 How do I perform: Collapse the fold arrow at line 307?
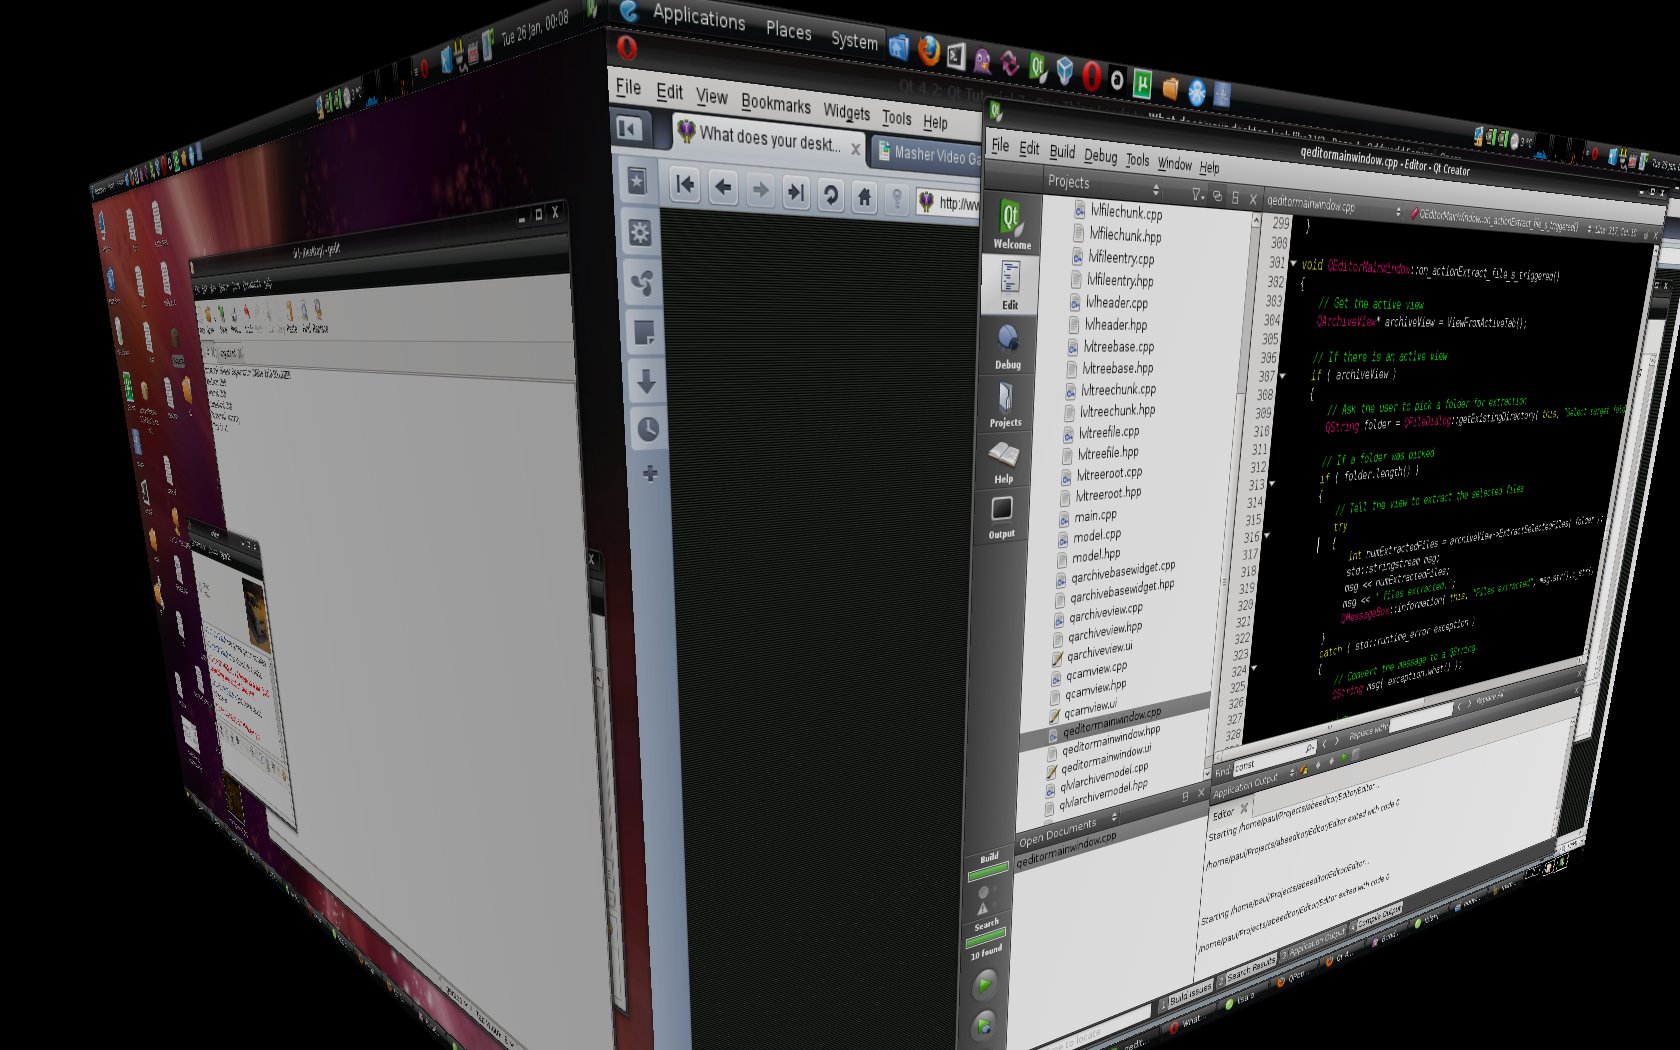[1282, 377]
